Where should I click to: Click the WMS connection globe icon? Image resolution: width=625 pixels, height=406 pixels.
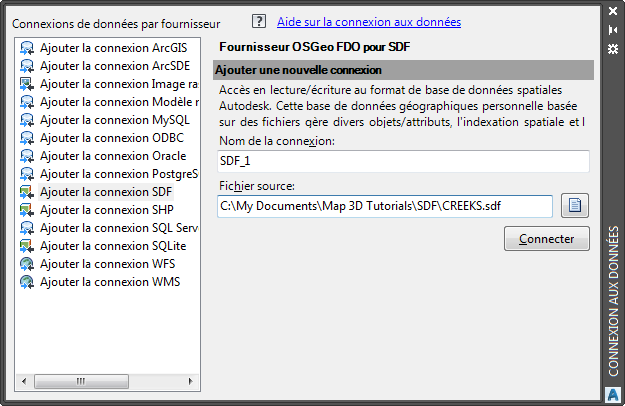click(27, 282)
